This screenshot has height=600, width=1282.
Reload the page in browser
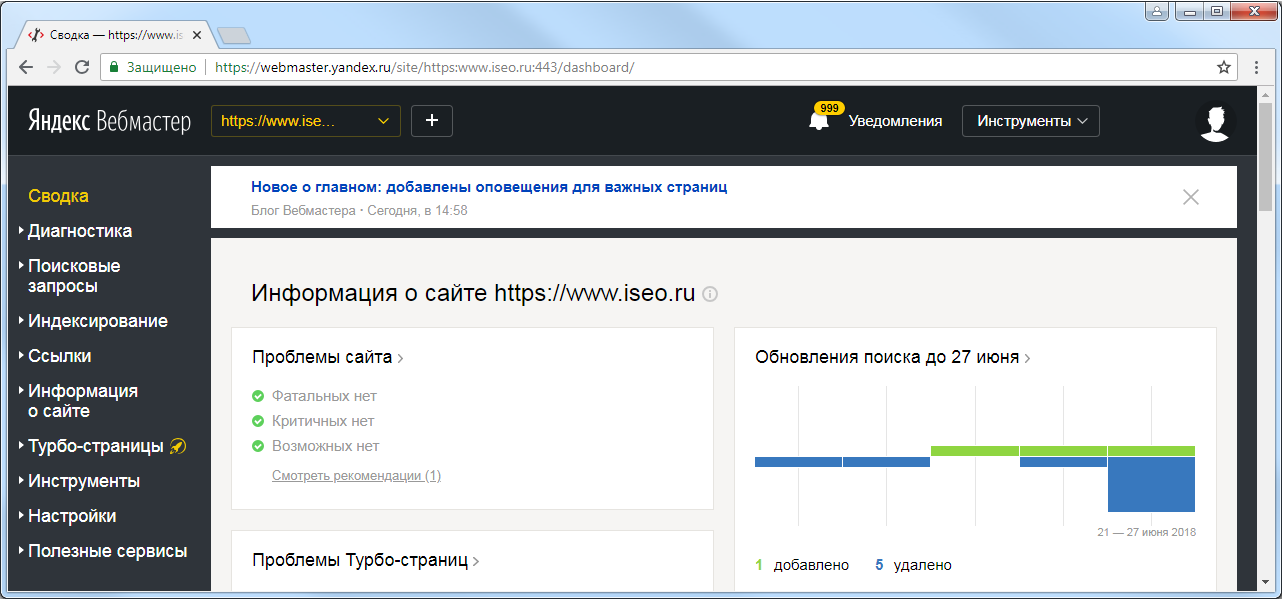[82, 68]
